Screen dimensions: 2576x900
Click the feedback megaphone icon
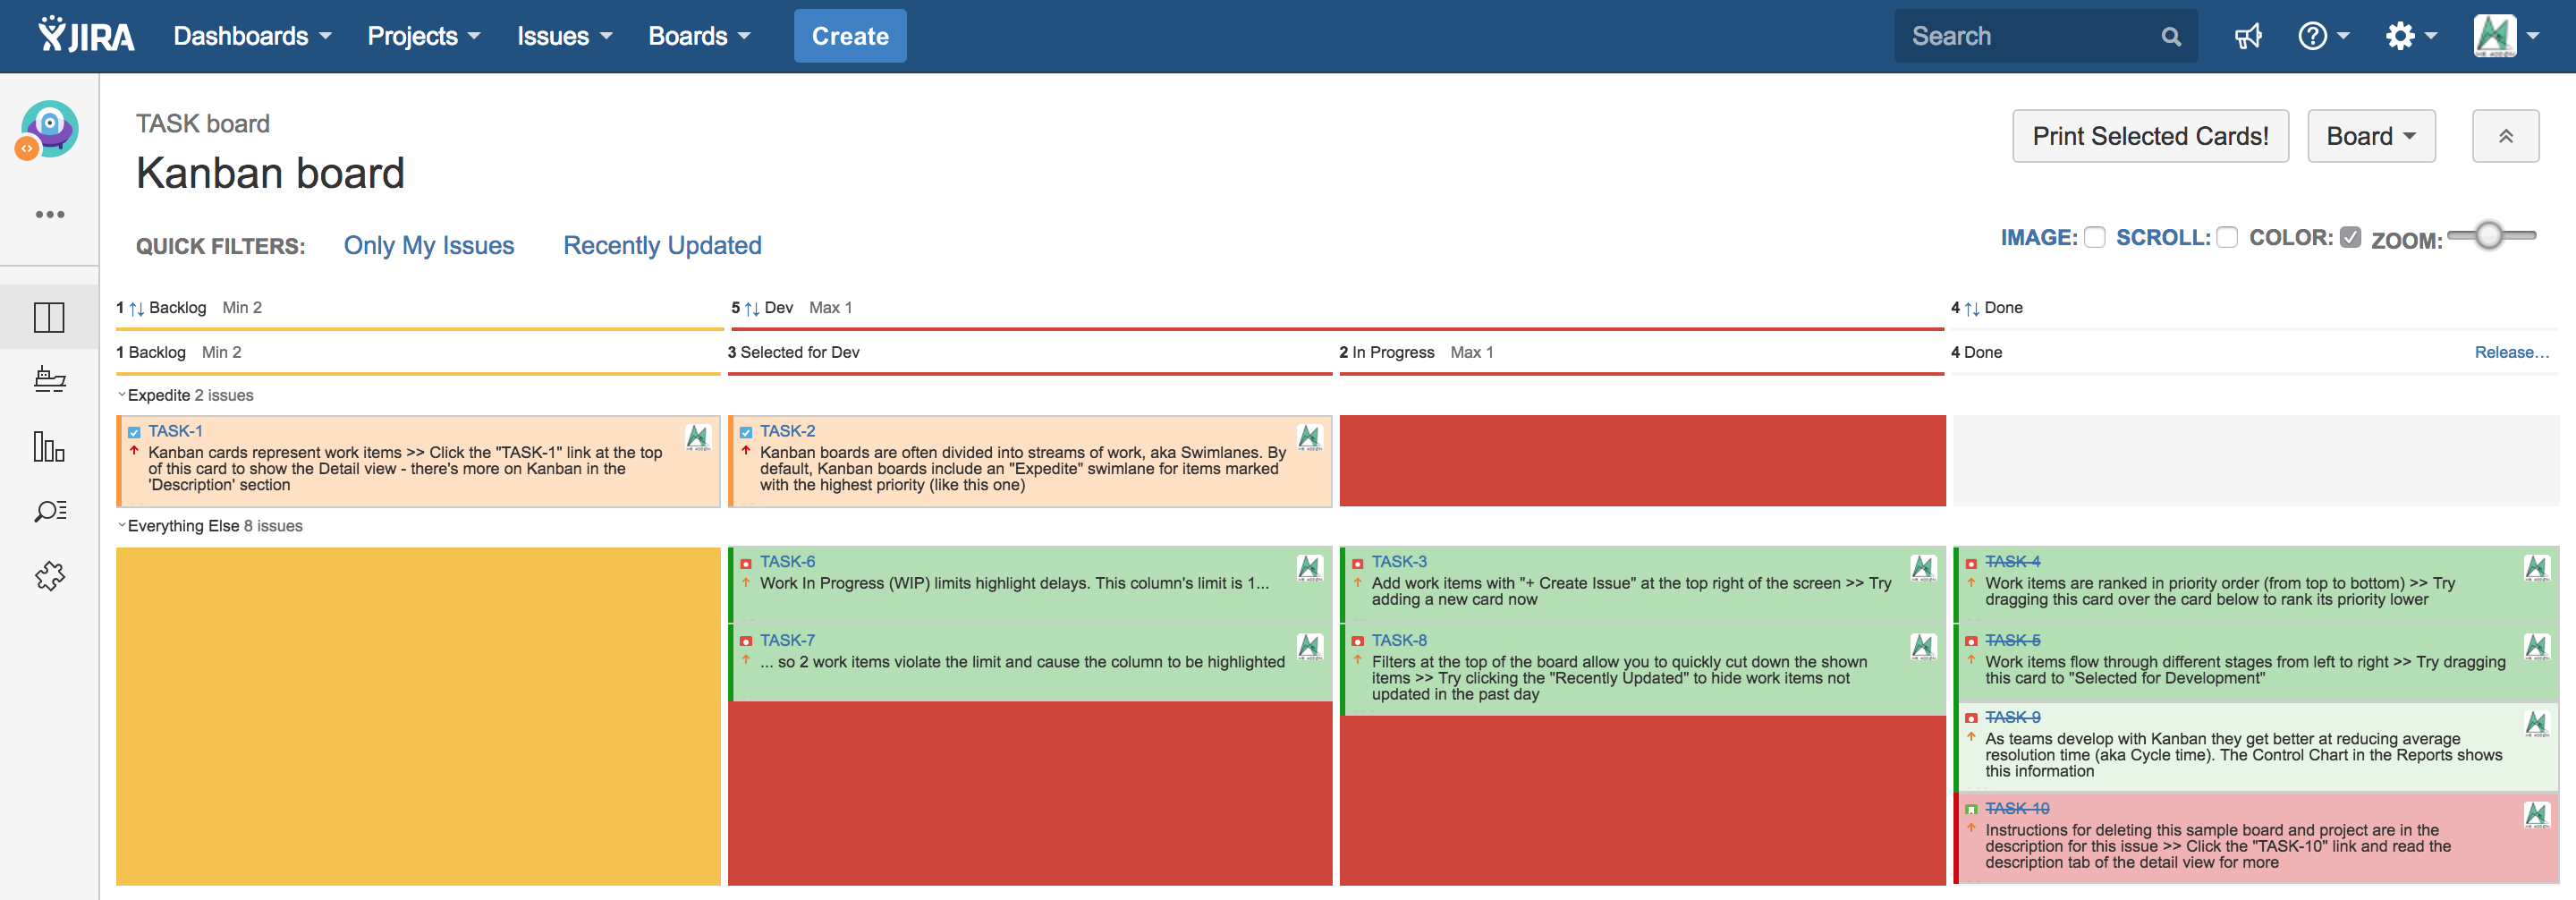click(2247, 37)
